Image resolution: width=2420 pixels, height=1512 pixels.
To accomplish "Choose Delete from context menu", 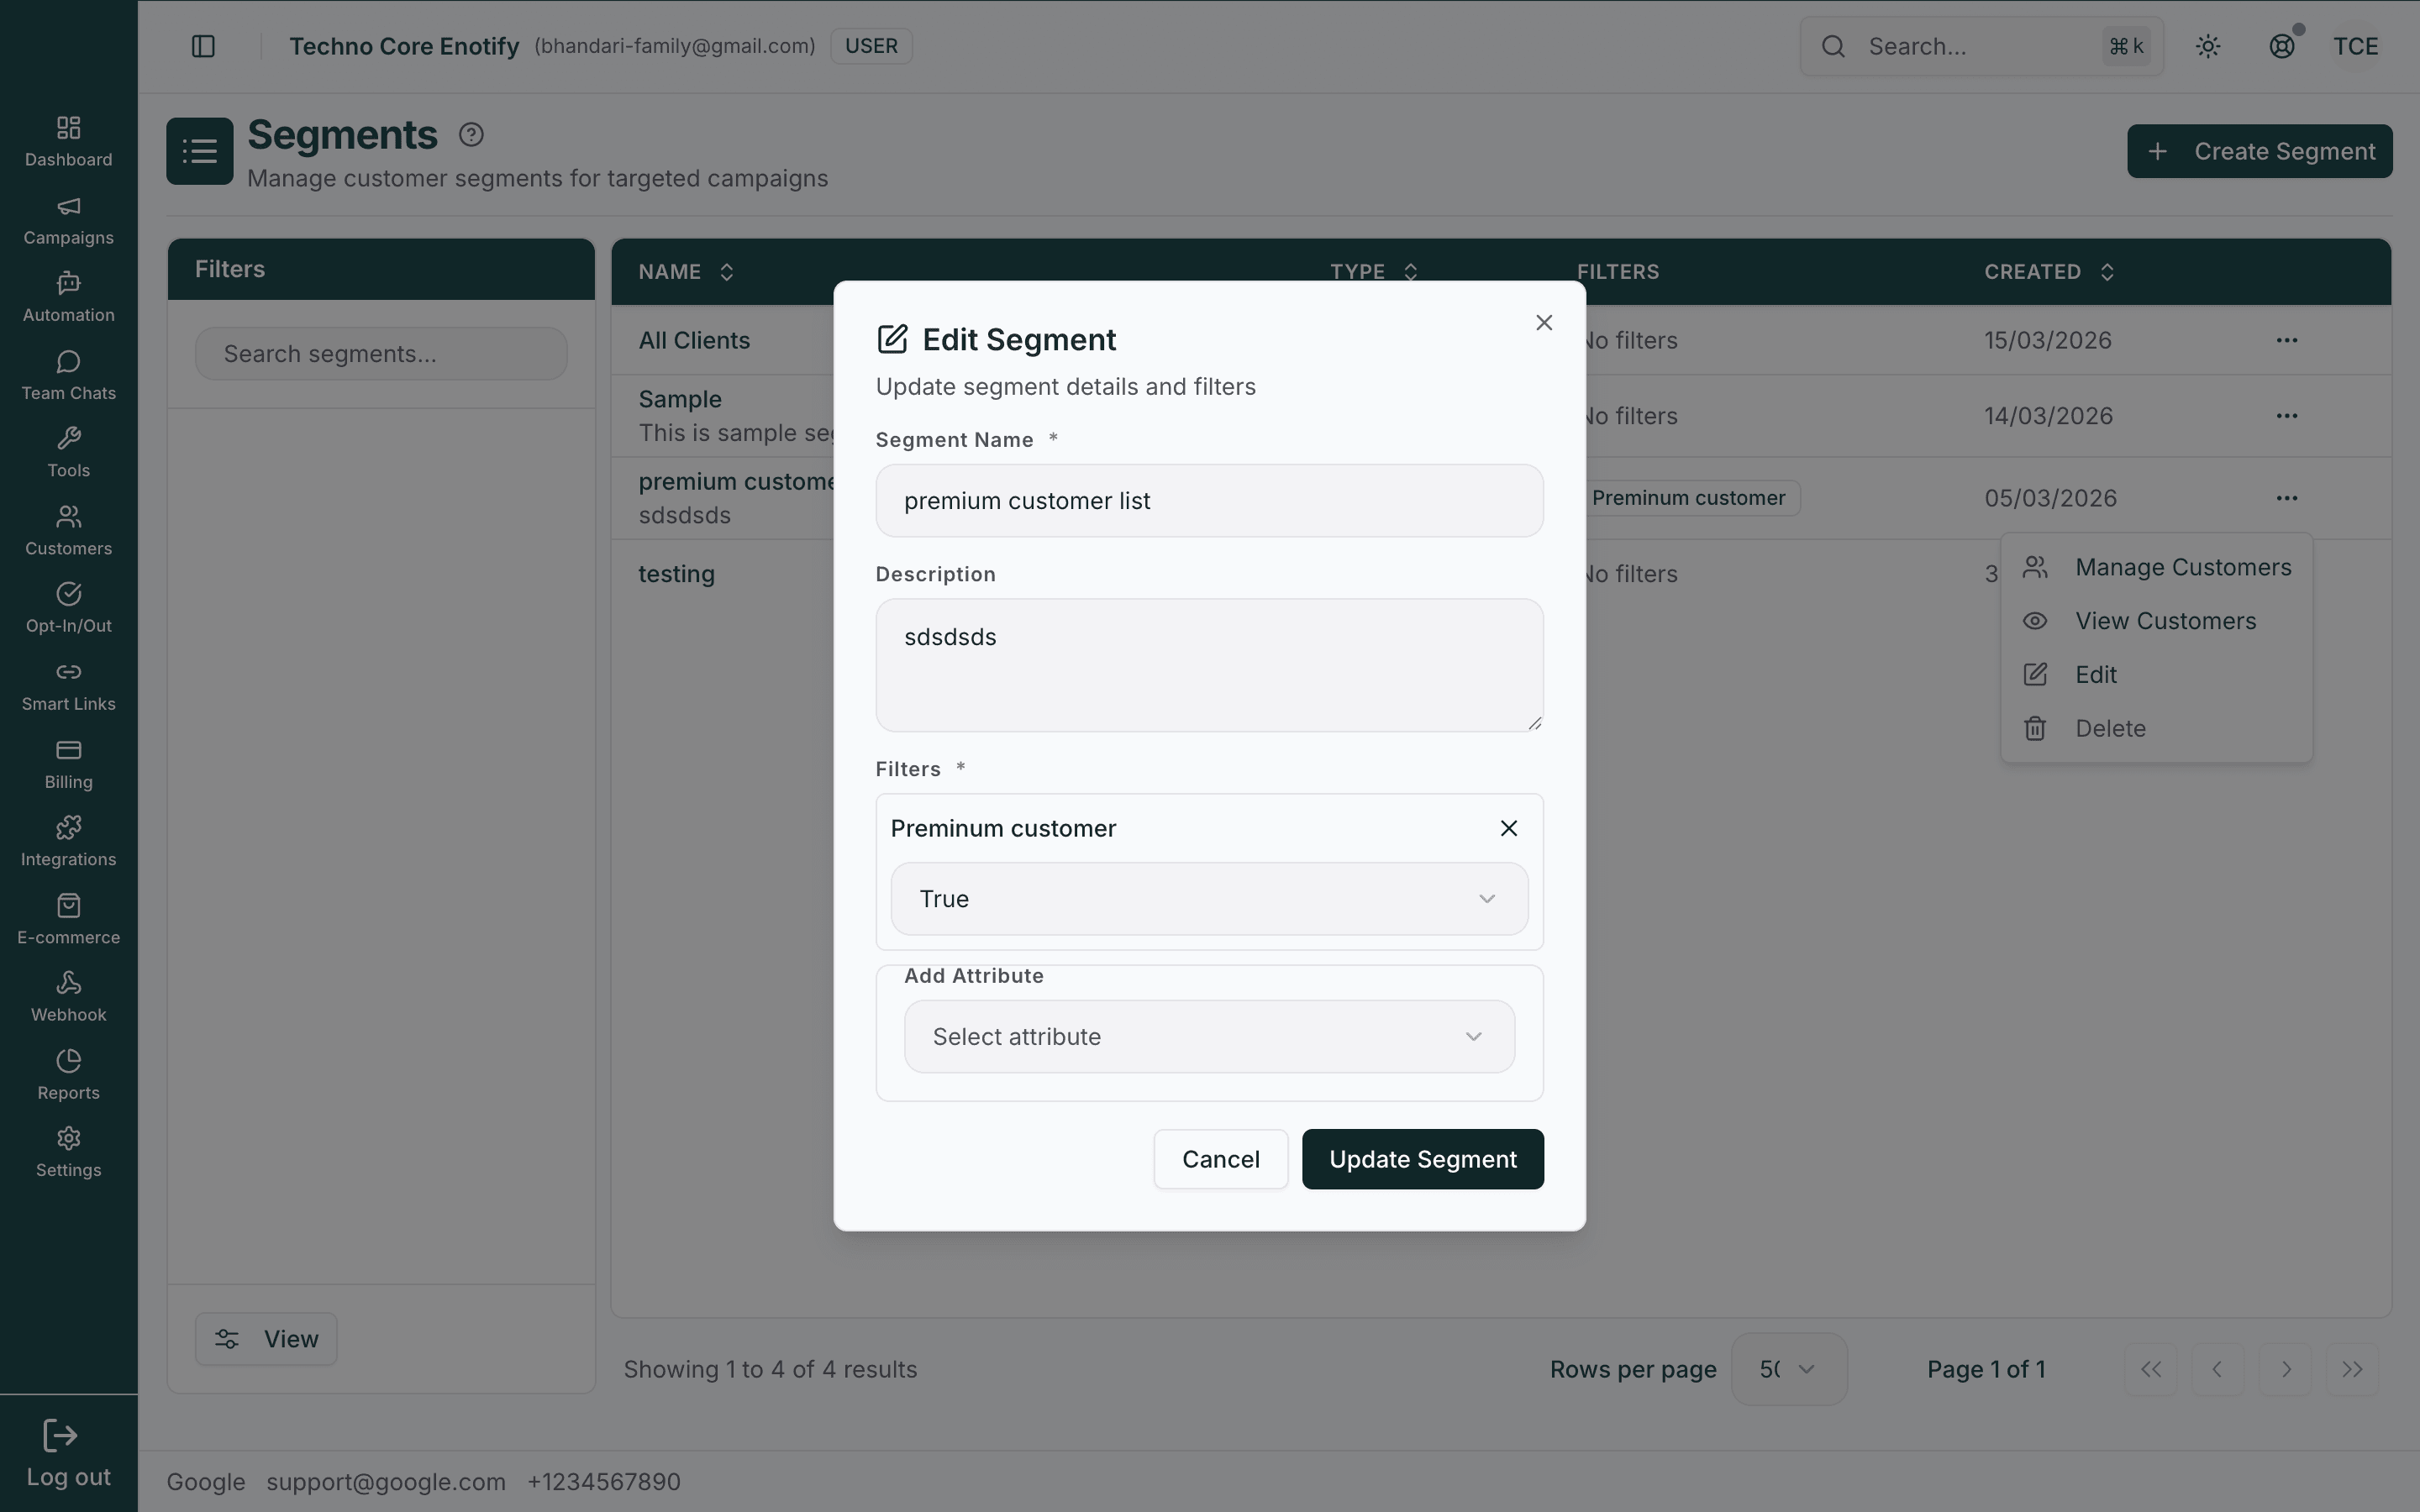I will (x=2156, y=729).
